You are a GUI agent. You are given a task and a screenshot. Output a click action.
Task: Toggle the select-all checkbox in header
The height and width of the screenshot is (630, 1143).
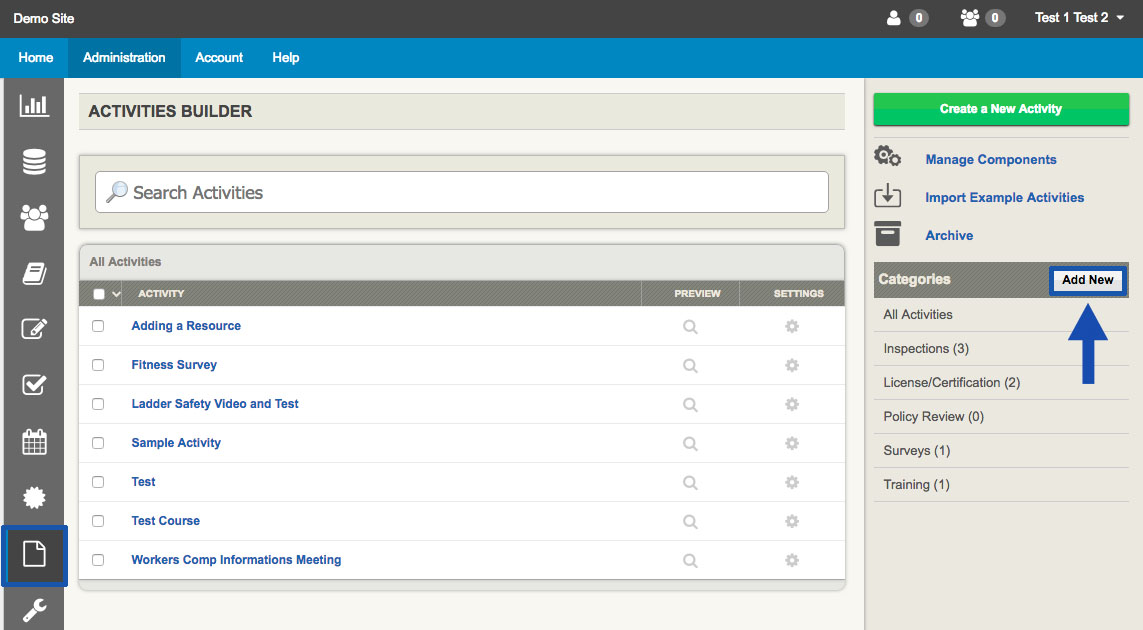coord(98,294)
